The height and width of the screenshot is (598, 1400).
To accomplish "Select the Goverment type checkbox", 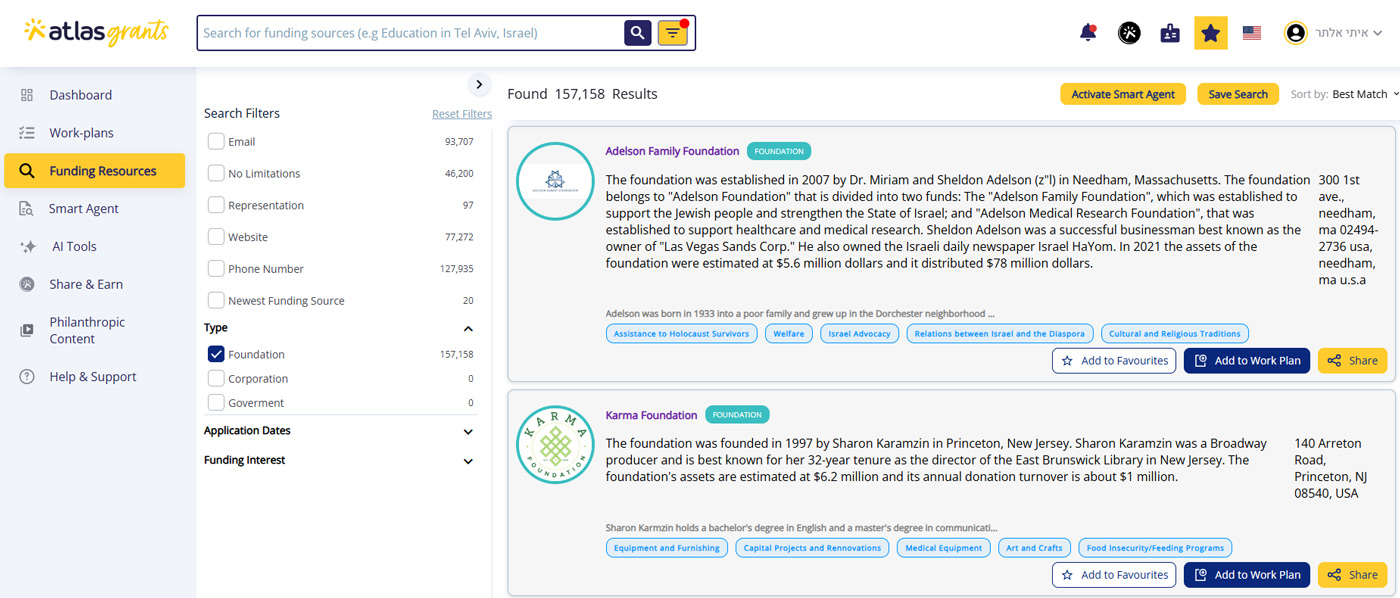I will (x=216, y=403).
